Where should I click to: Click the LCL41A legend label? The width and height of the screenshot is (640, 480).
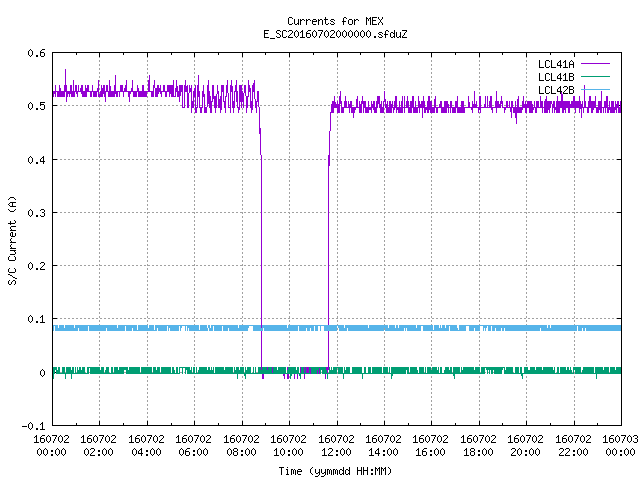[x=556, y=64]
